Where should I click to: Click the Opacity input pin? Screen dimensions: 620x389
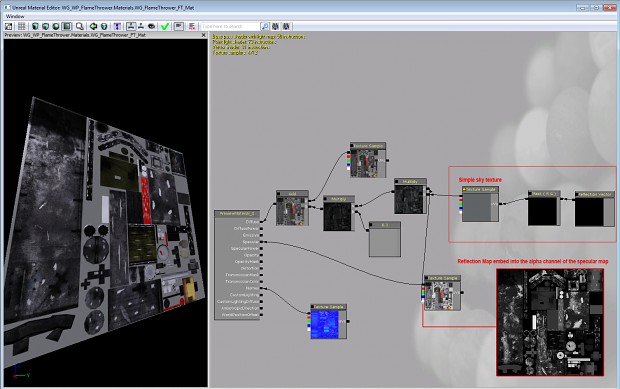click(261, 255)
